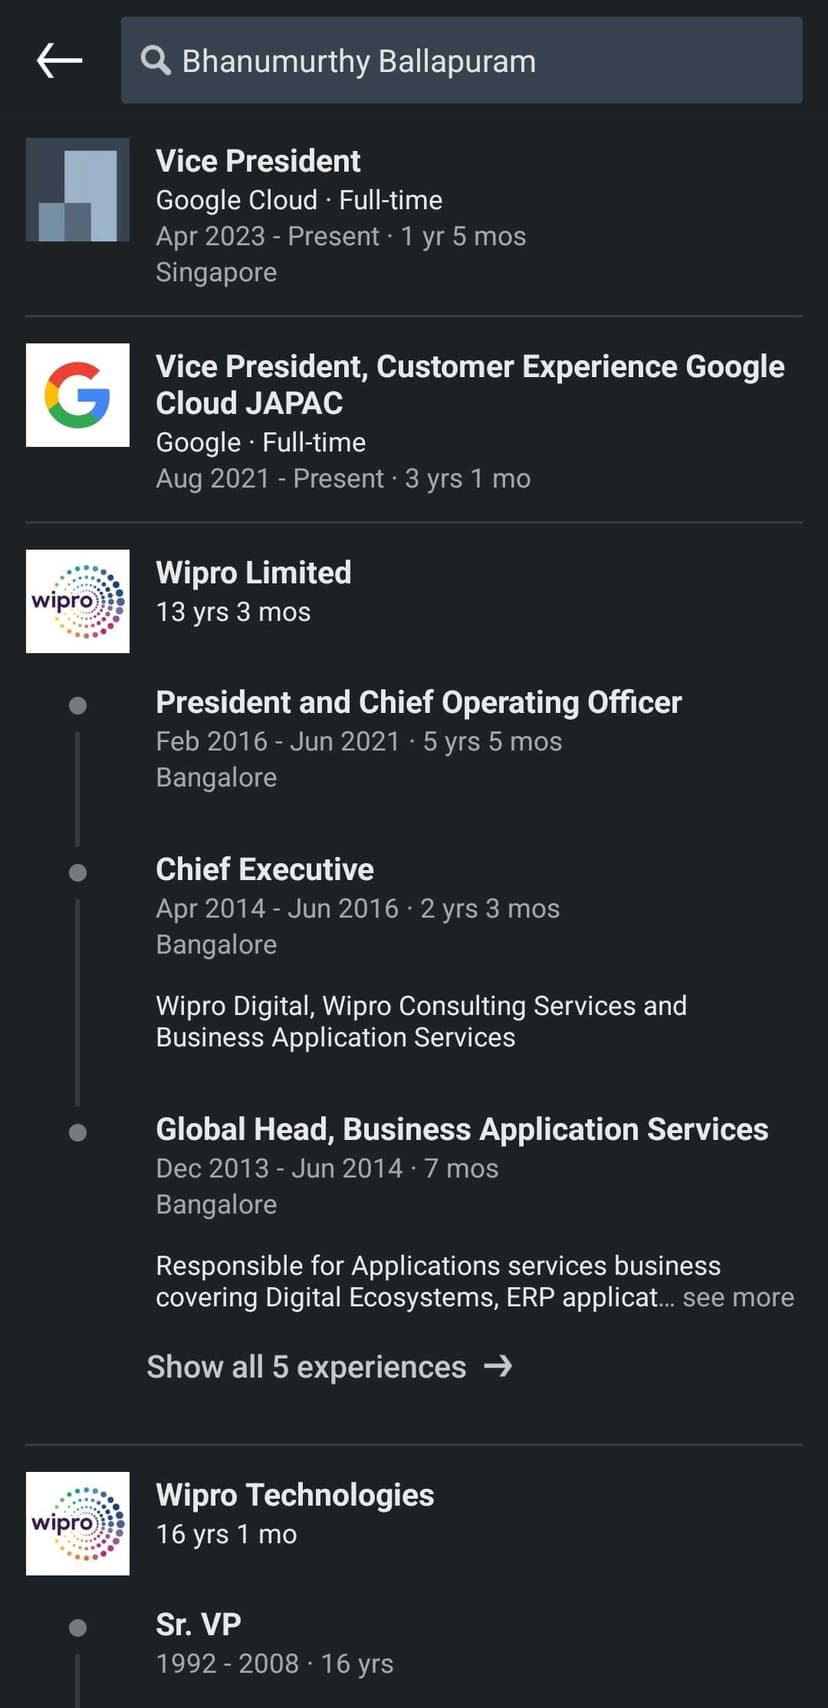The image size is (828, 1708).
Task: Tap arrow next to Show all 5 experiences
Action: click(498, 1366)
